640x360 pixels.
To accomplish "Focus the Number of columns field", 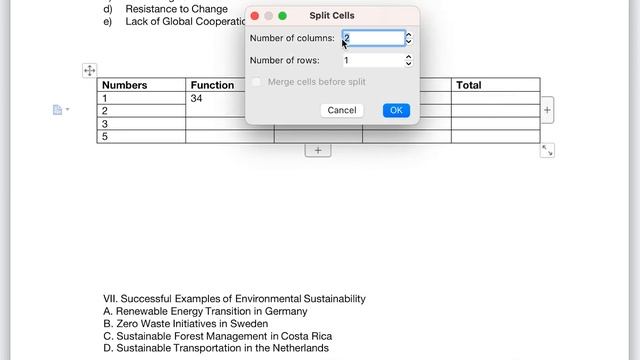I will tap(373, 38).
